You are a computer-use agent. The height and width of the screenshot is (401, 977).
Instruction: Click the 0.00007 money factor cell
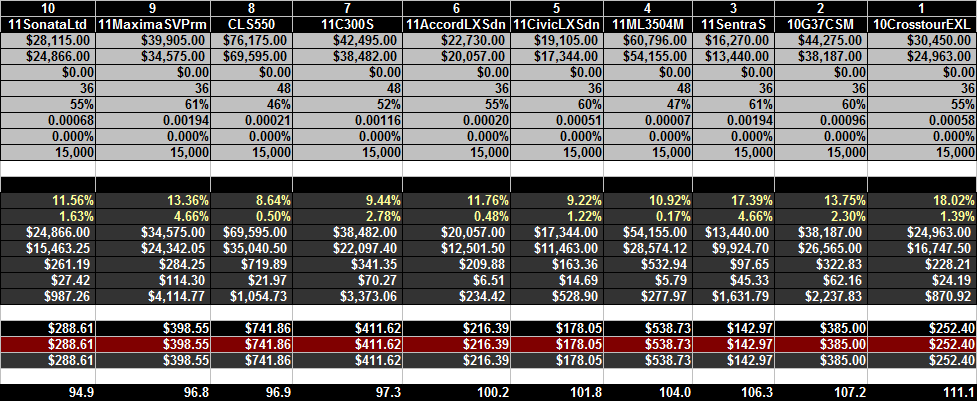648,120
